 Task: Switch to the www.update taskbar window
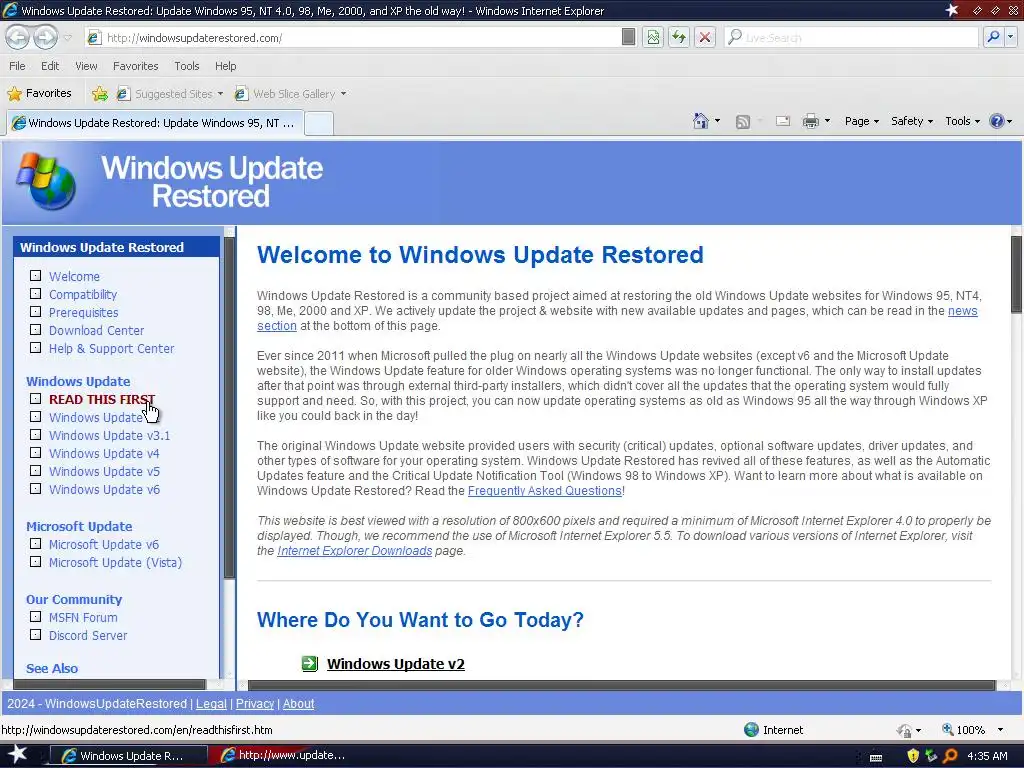point(283,756)
